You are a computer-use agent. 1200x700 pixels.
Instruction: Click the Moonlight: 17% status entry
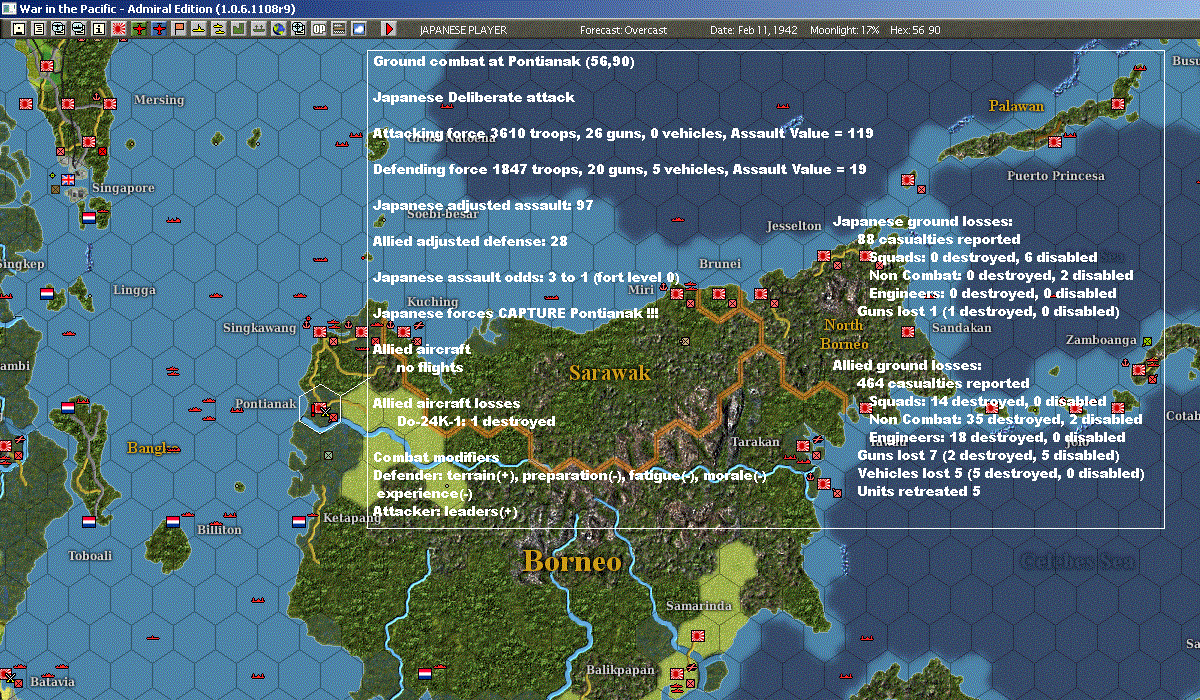tap(845, 30)
